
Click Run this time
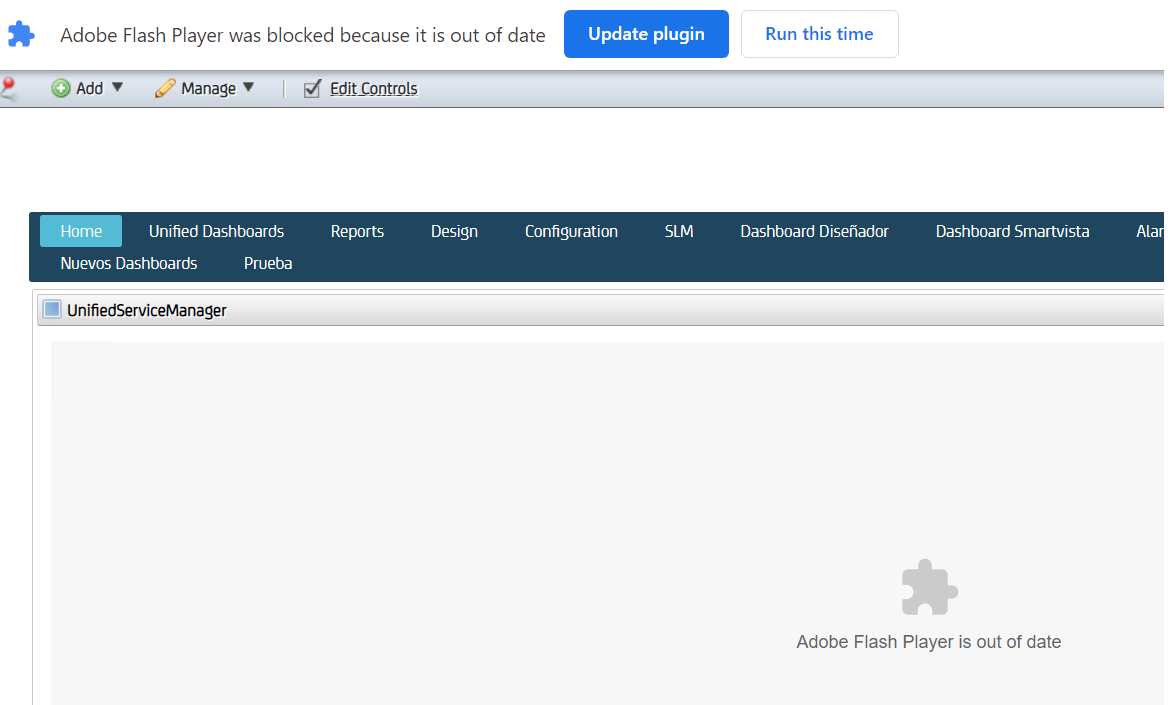819,33
